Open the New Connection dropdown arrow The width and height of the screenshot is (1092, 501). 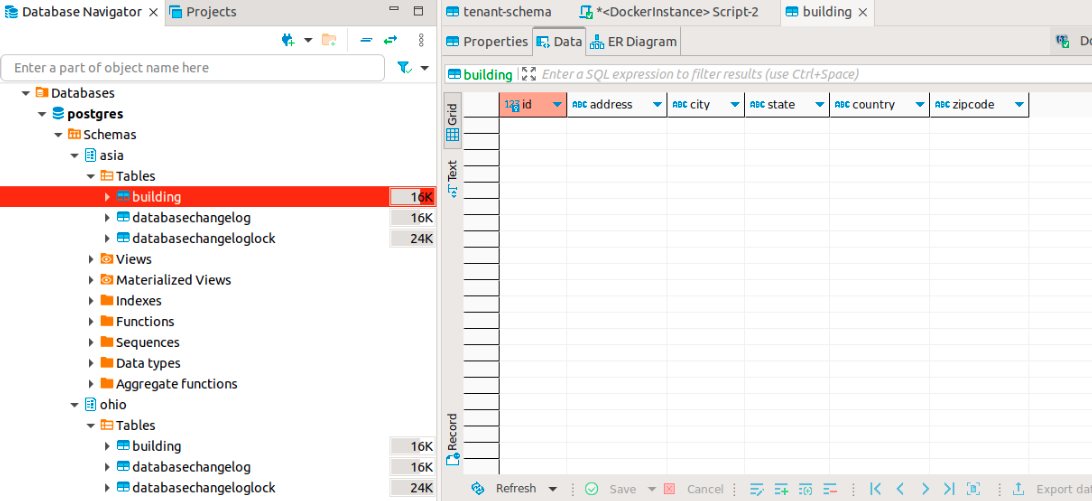coord(309,40)
